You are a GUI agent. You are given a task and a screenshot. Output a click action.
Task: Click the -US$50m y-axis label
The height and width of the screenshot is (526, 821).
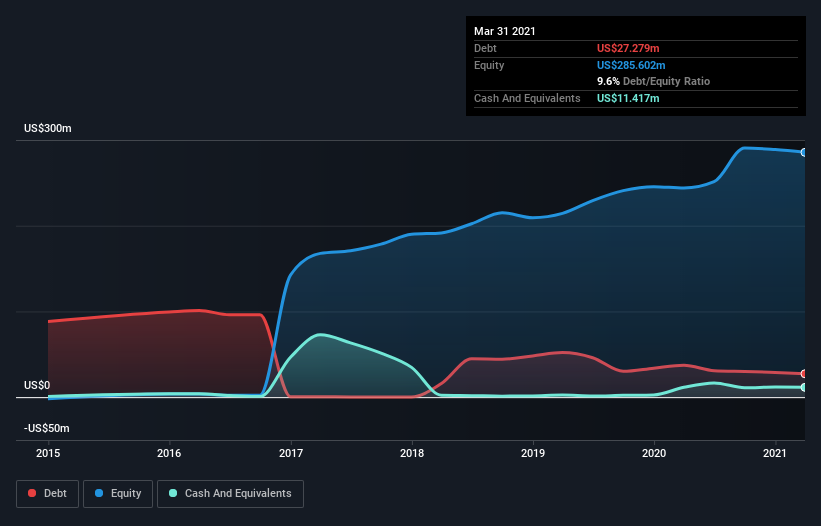(47, 428)
